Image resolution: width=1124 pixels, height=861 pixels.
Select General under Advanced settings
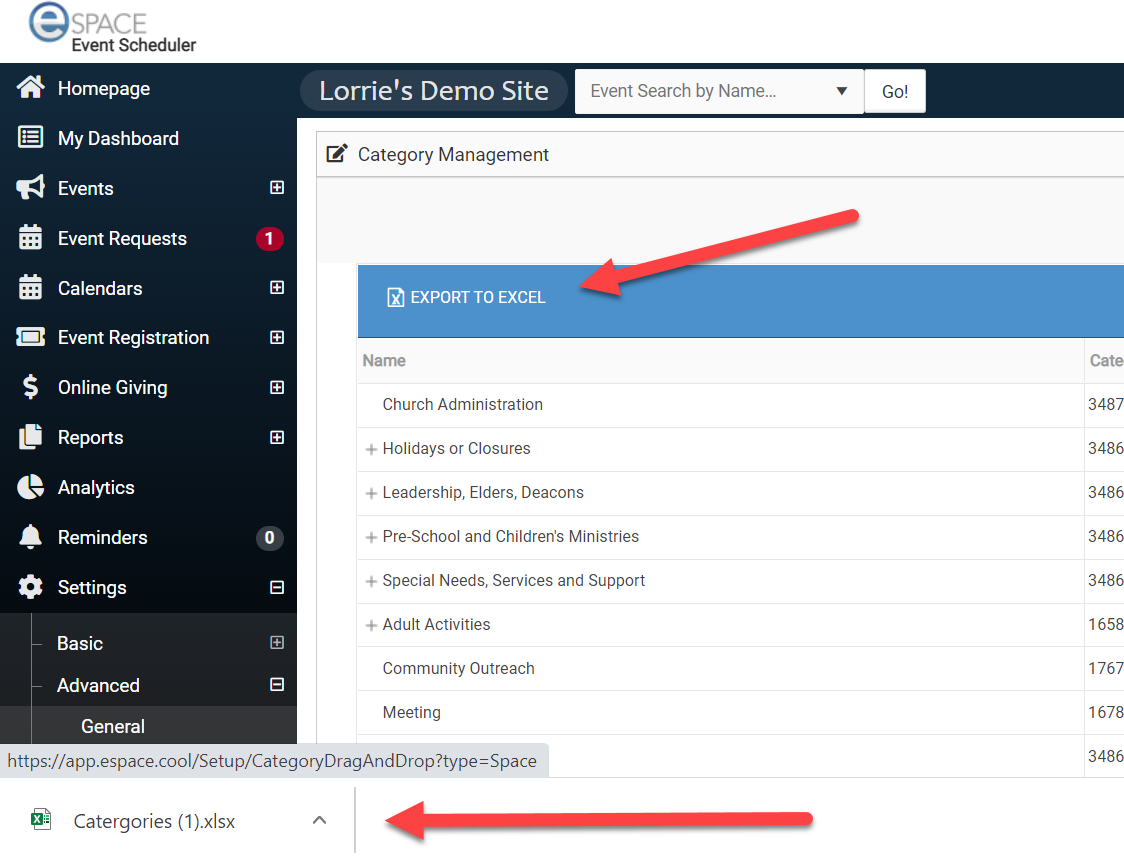[x=113, y=726]
